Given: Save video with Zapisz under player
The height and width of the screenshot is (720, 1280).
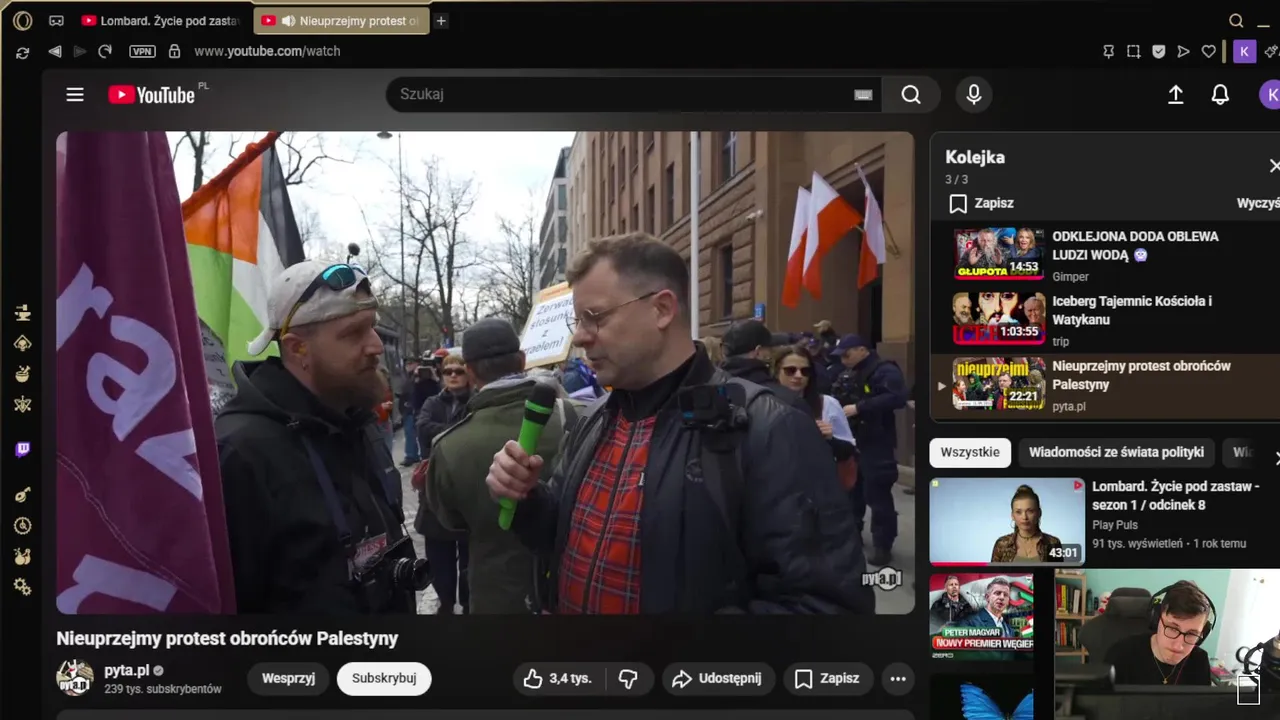Looking at the screenshot, I should click(x=828, y=678).
